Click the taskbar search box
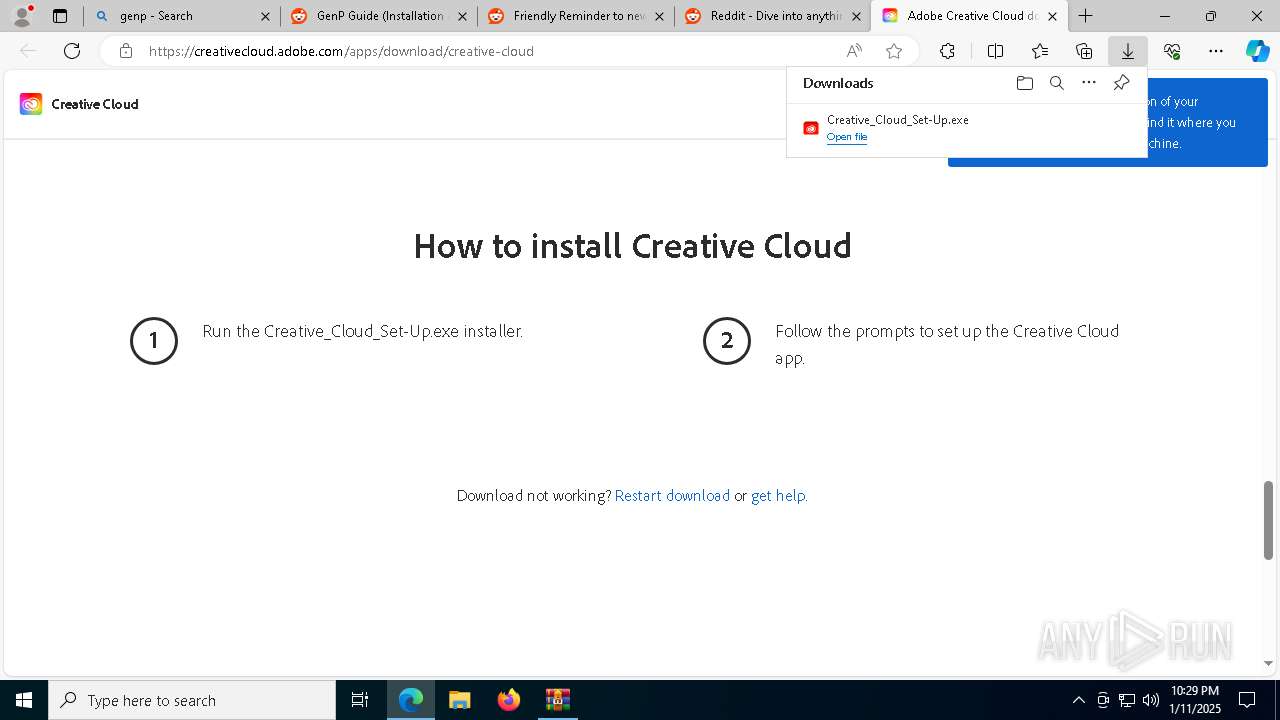 tap(192, 700)
